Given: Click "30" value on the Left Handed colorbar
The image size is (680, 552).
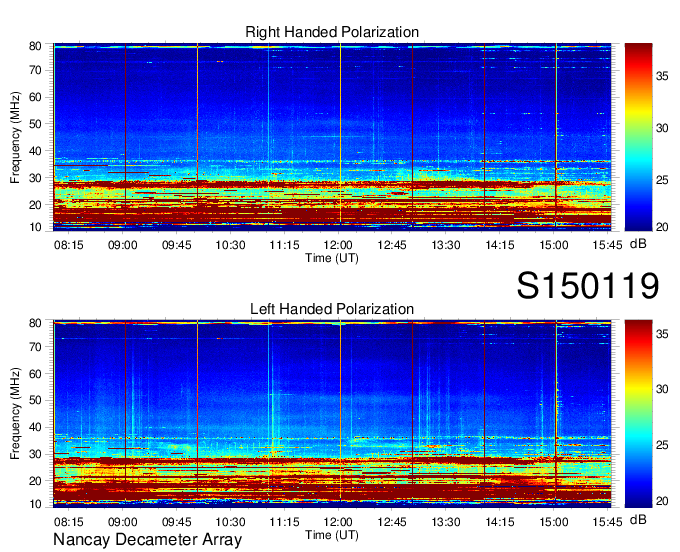Looking at the screenshot, I should click(x=662, y=389).
